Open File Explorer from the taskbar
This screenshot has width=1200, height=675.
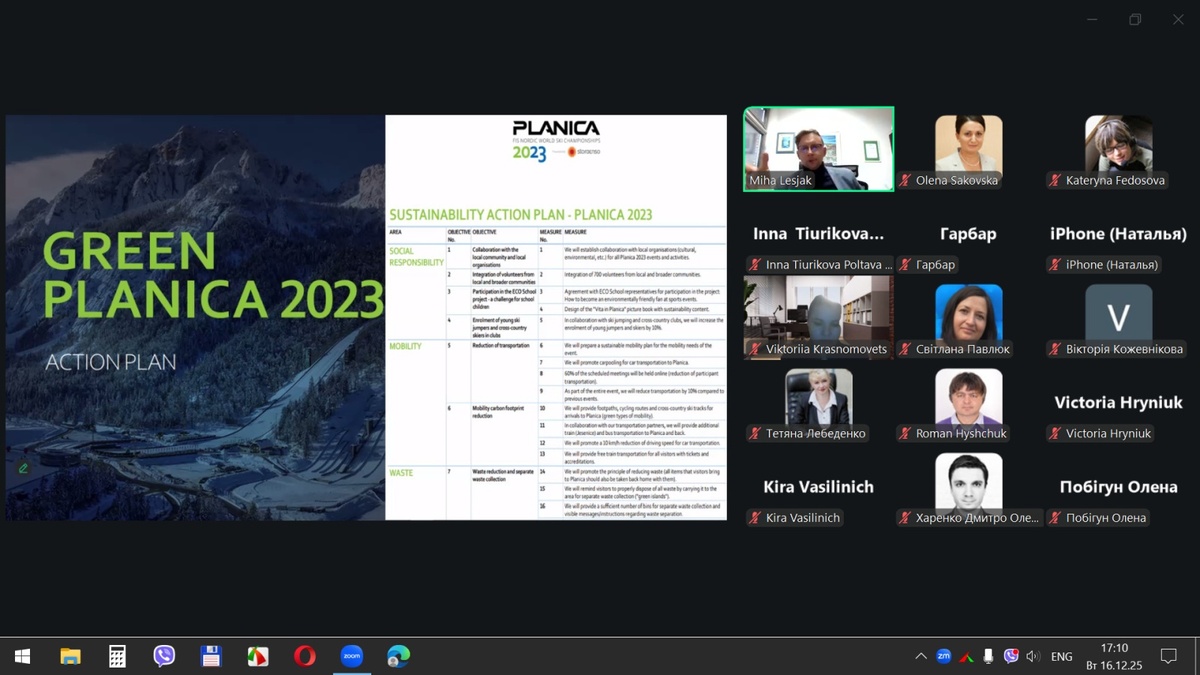coord(70,656)
